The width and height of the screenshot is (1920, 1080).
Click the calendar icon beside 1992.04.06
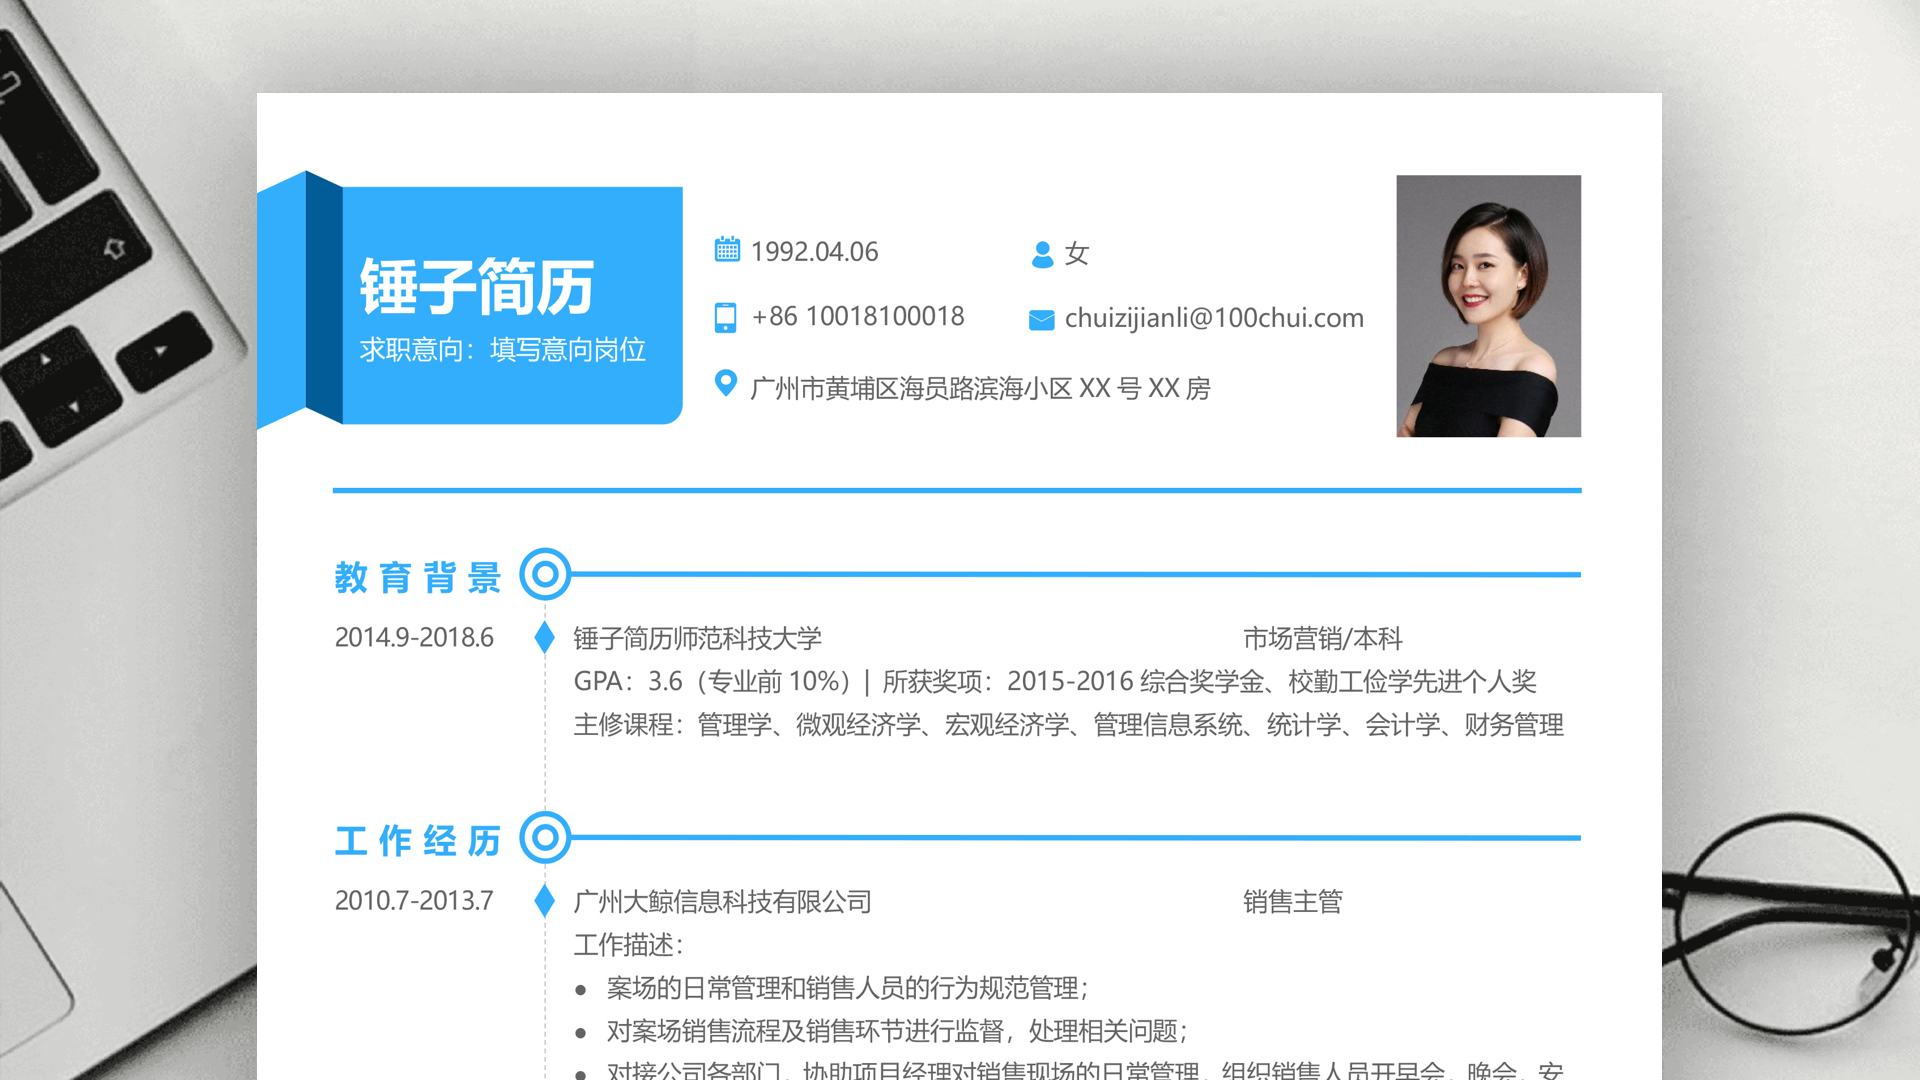pos(727,249)
